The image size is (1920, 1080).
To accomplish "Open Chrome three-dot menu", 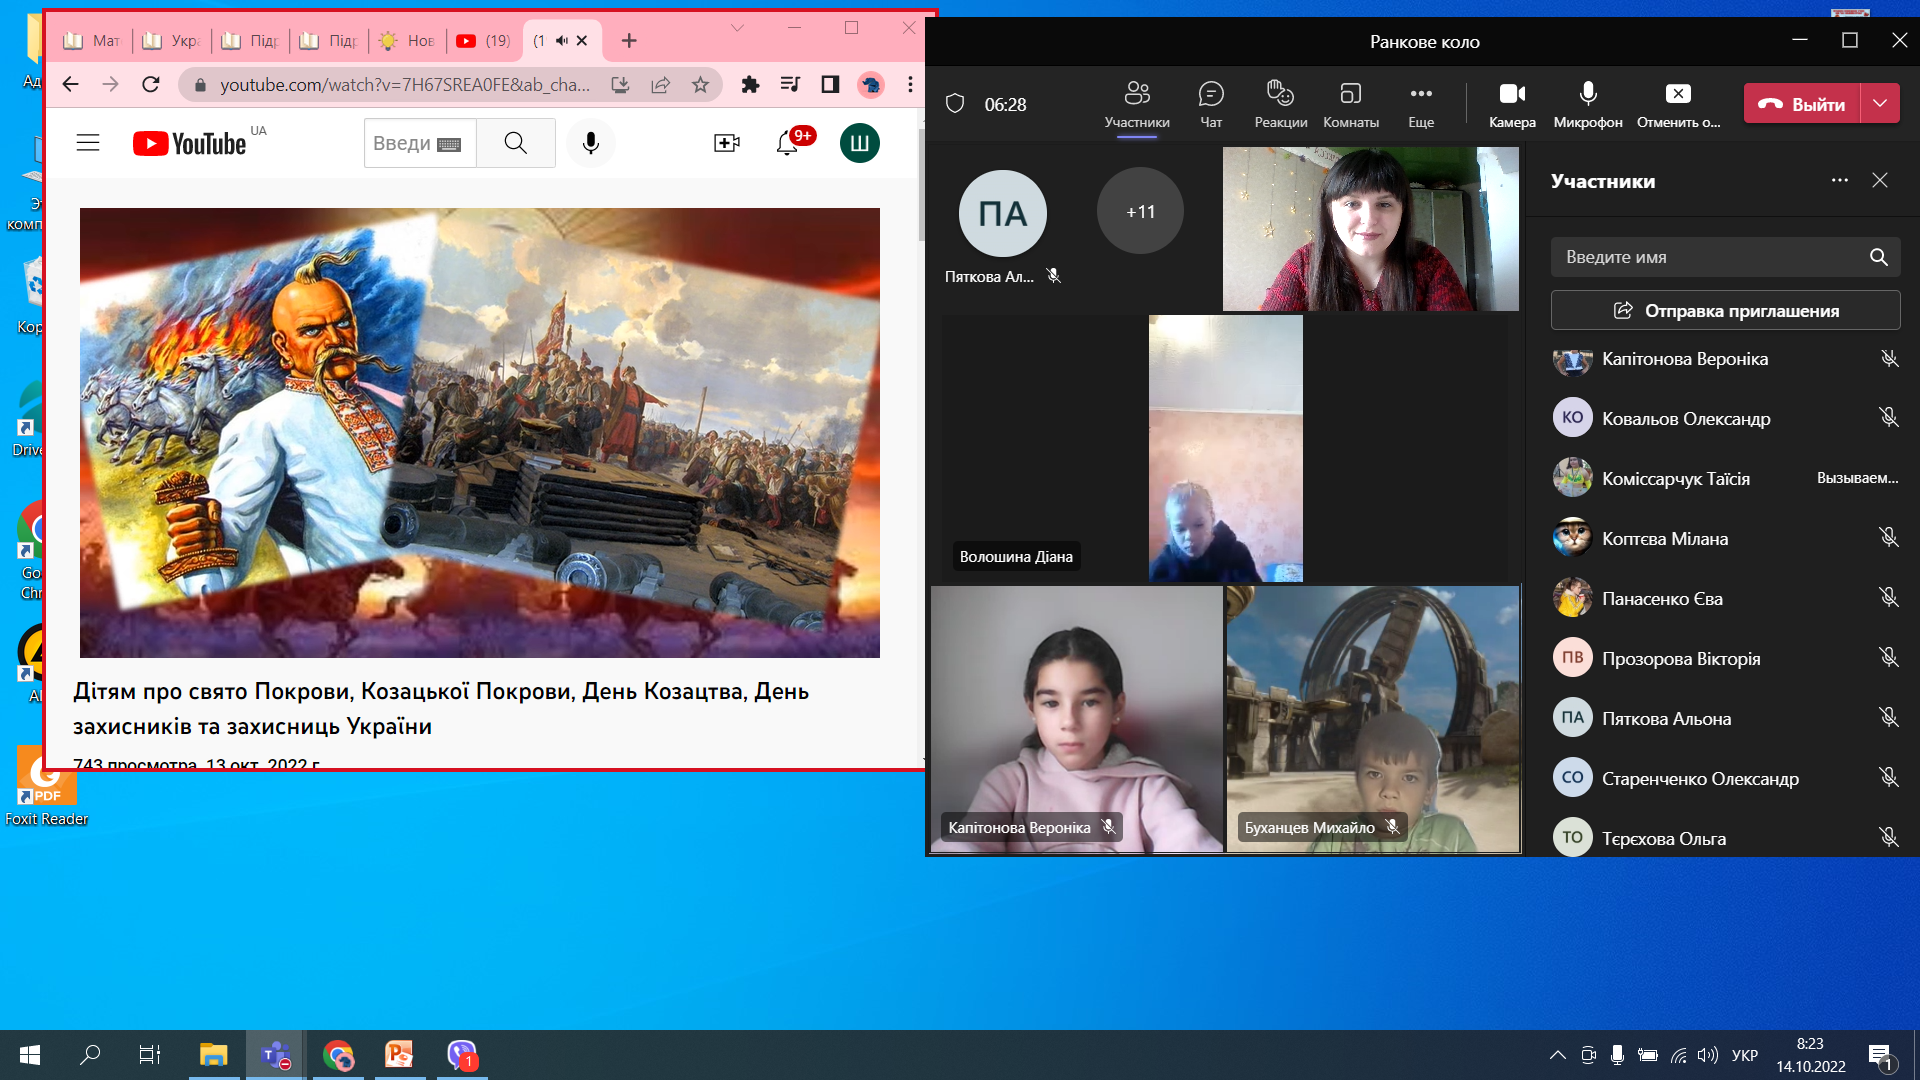I will 910,85.
